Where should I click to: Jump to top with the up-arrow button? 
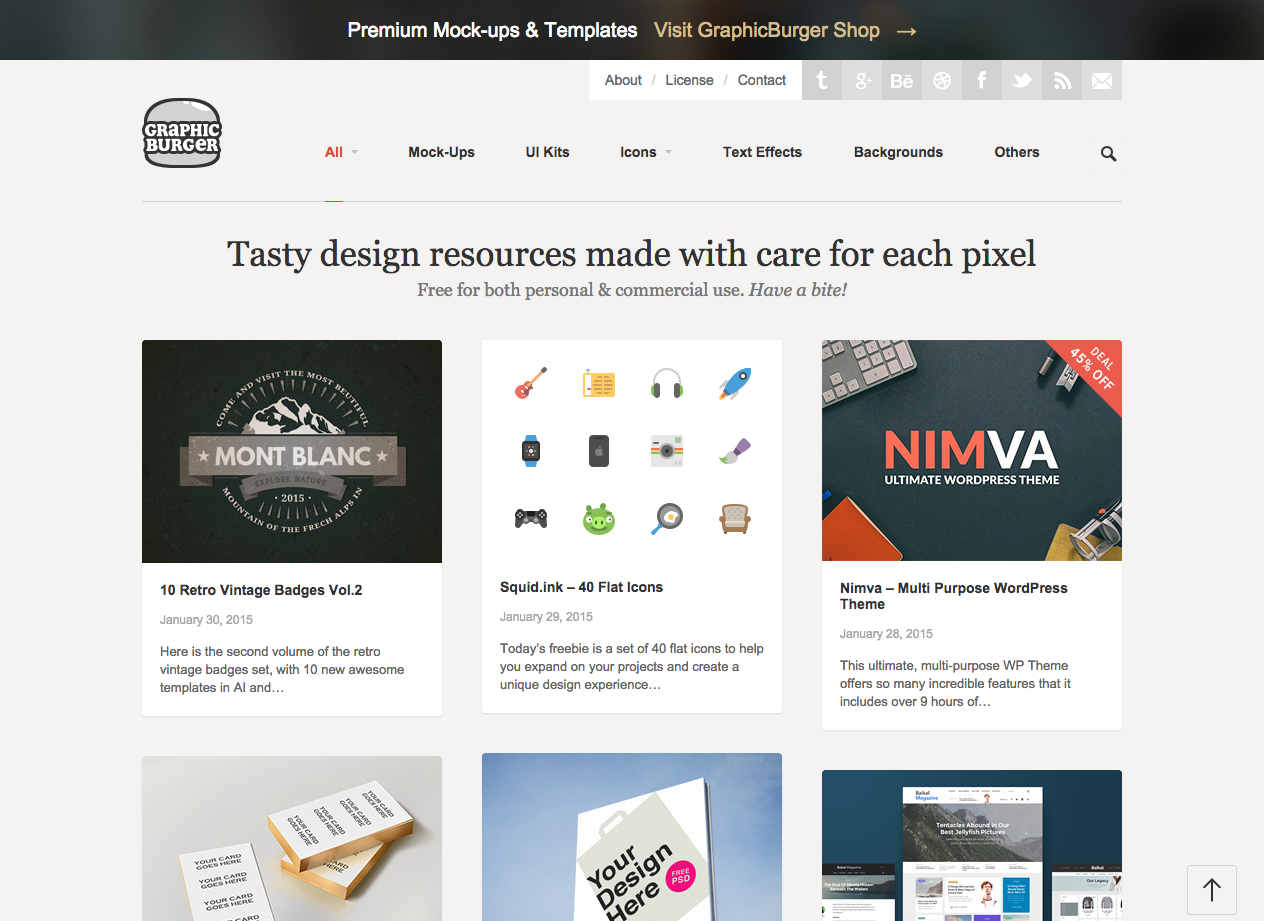(x=1212, y=890)
